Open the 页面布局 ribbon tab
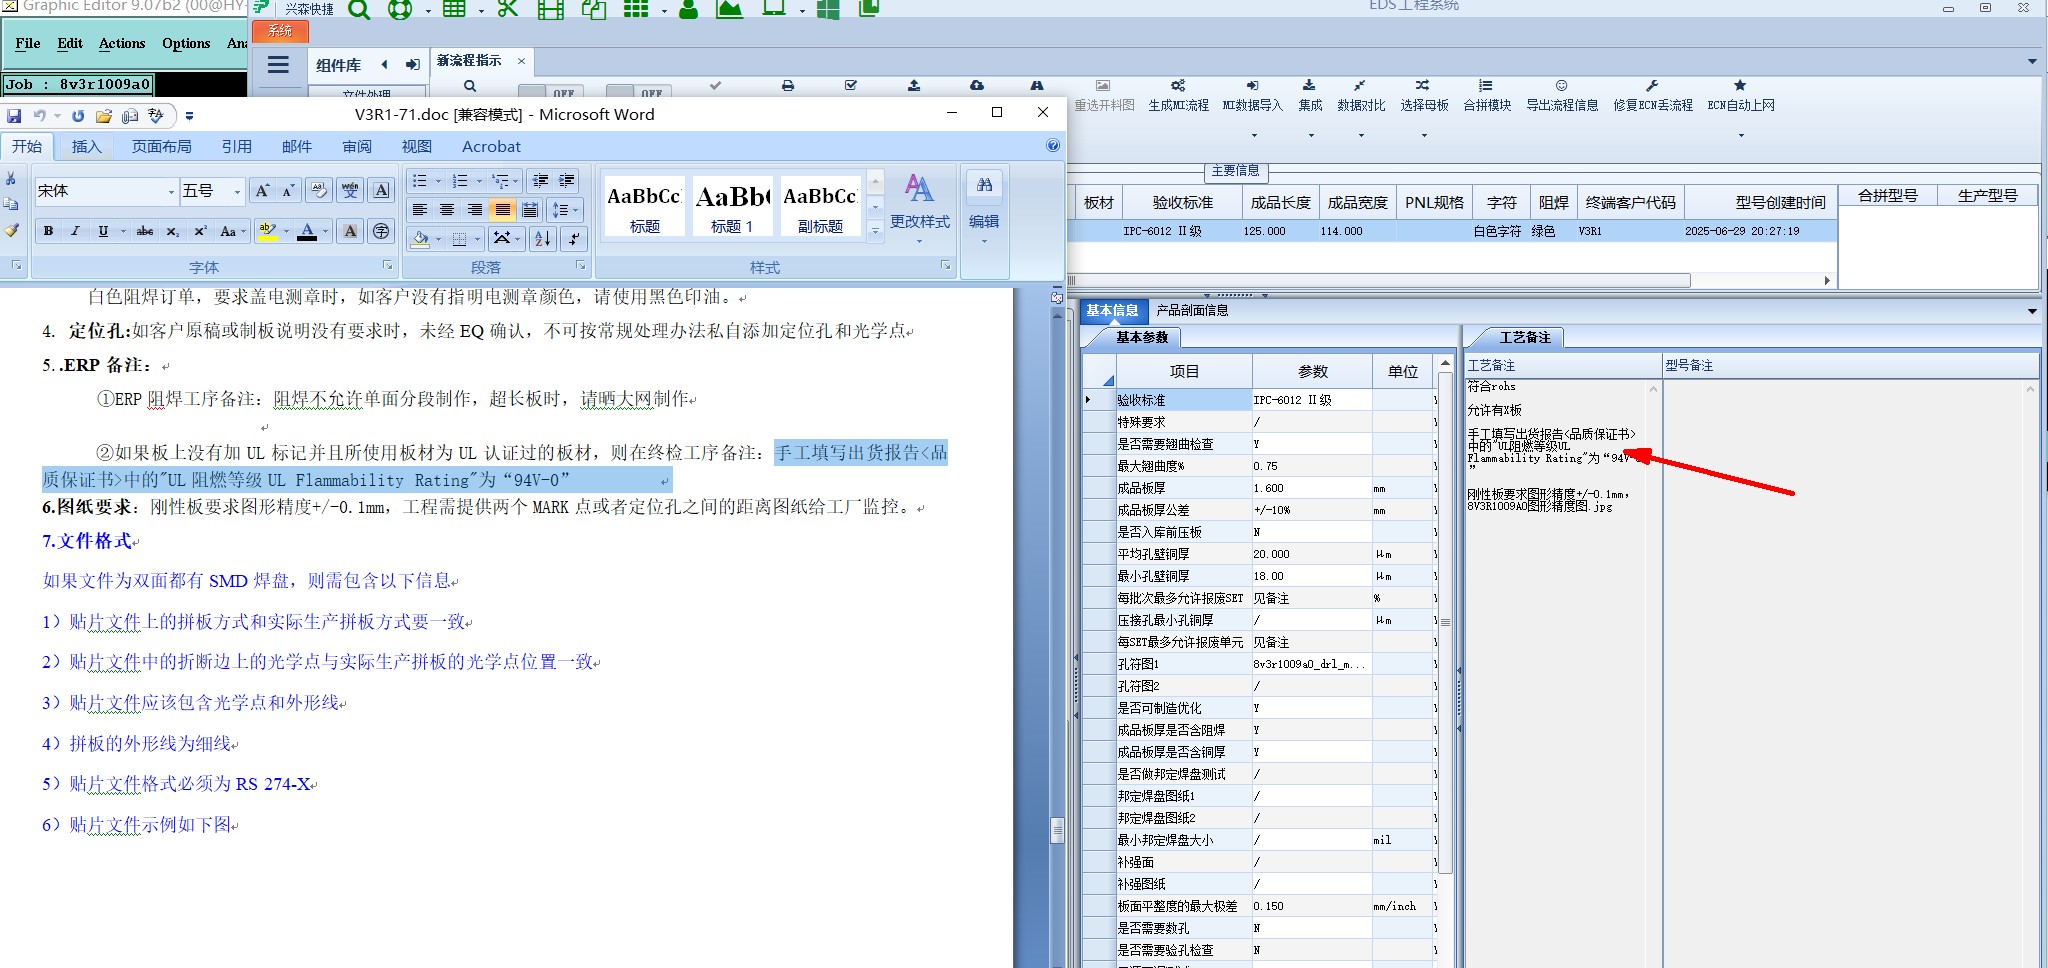This screenshot has width=2048, height=968. click(162, 146)
